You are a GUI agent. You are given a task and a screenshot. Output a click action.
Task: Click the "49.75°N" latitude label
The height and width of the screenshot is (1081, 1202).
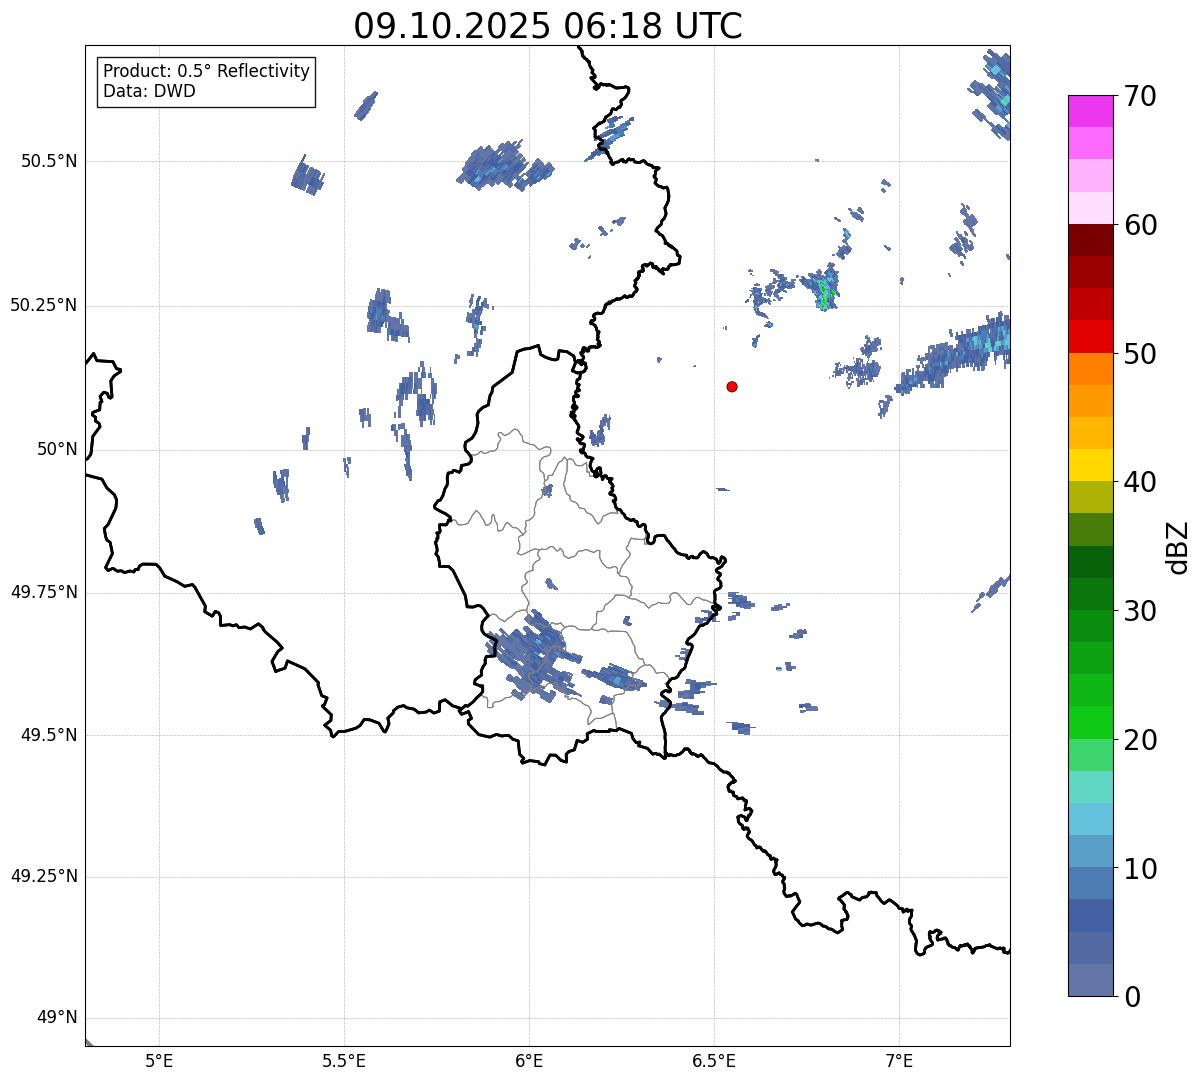[44, 592]
